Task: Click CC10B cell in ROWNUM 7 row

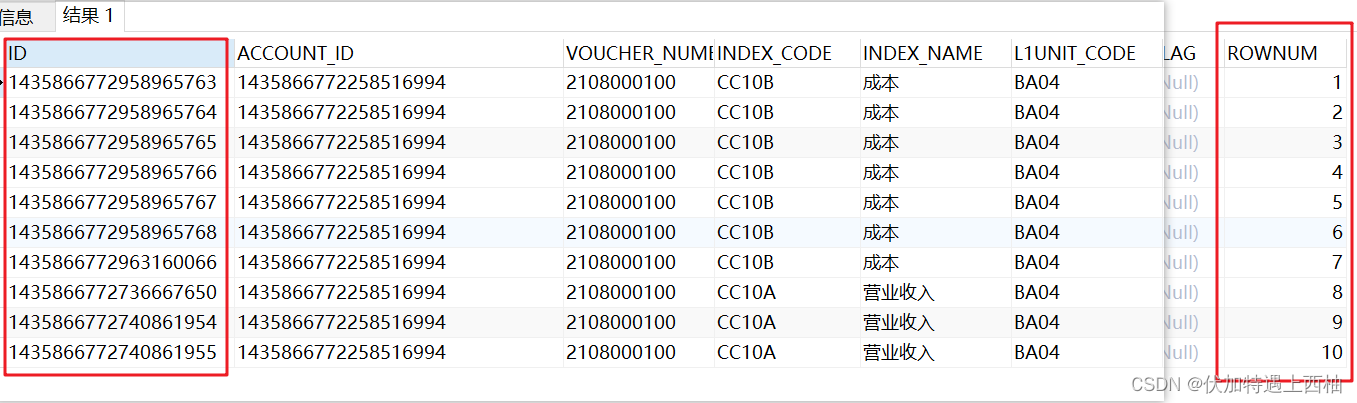Action: (787, 263)
